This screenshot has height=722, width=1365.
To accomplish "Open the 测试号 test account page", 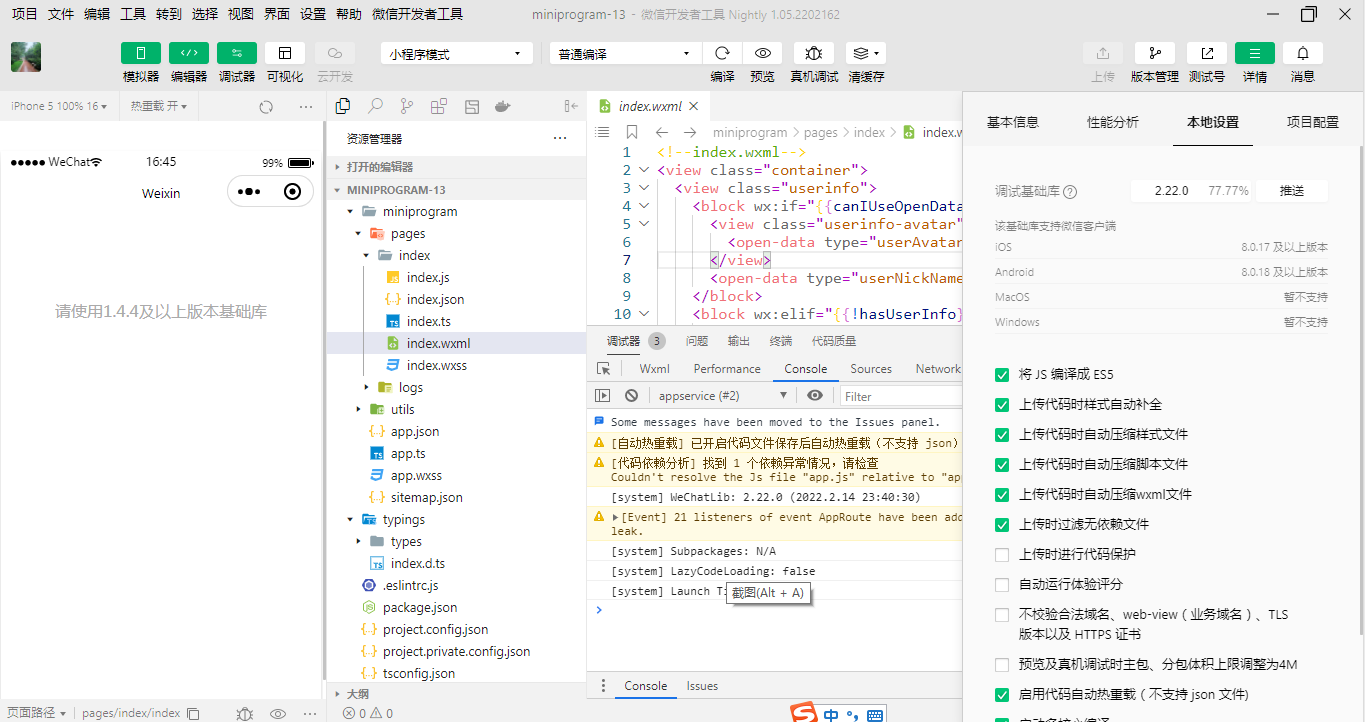I will pyautogui.click(x=1207, y=53).
